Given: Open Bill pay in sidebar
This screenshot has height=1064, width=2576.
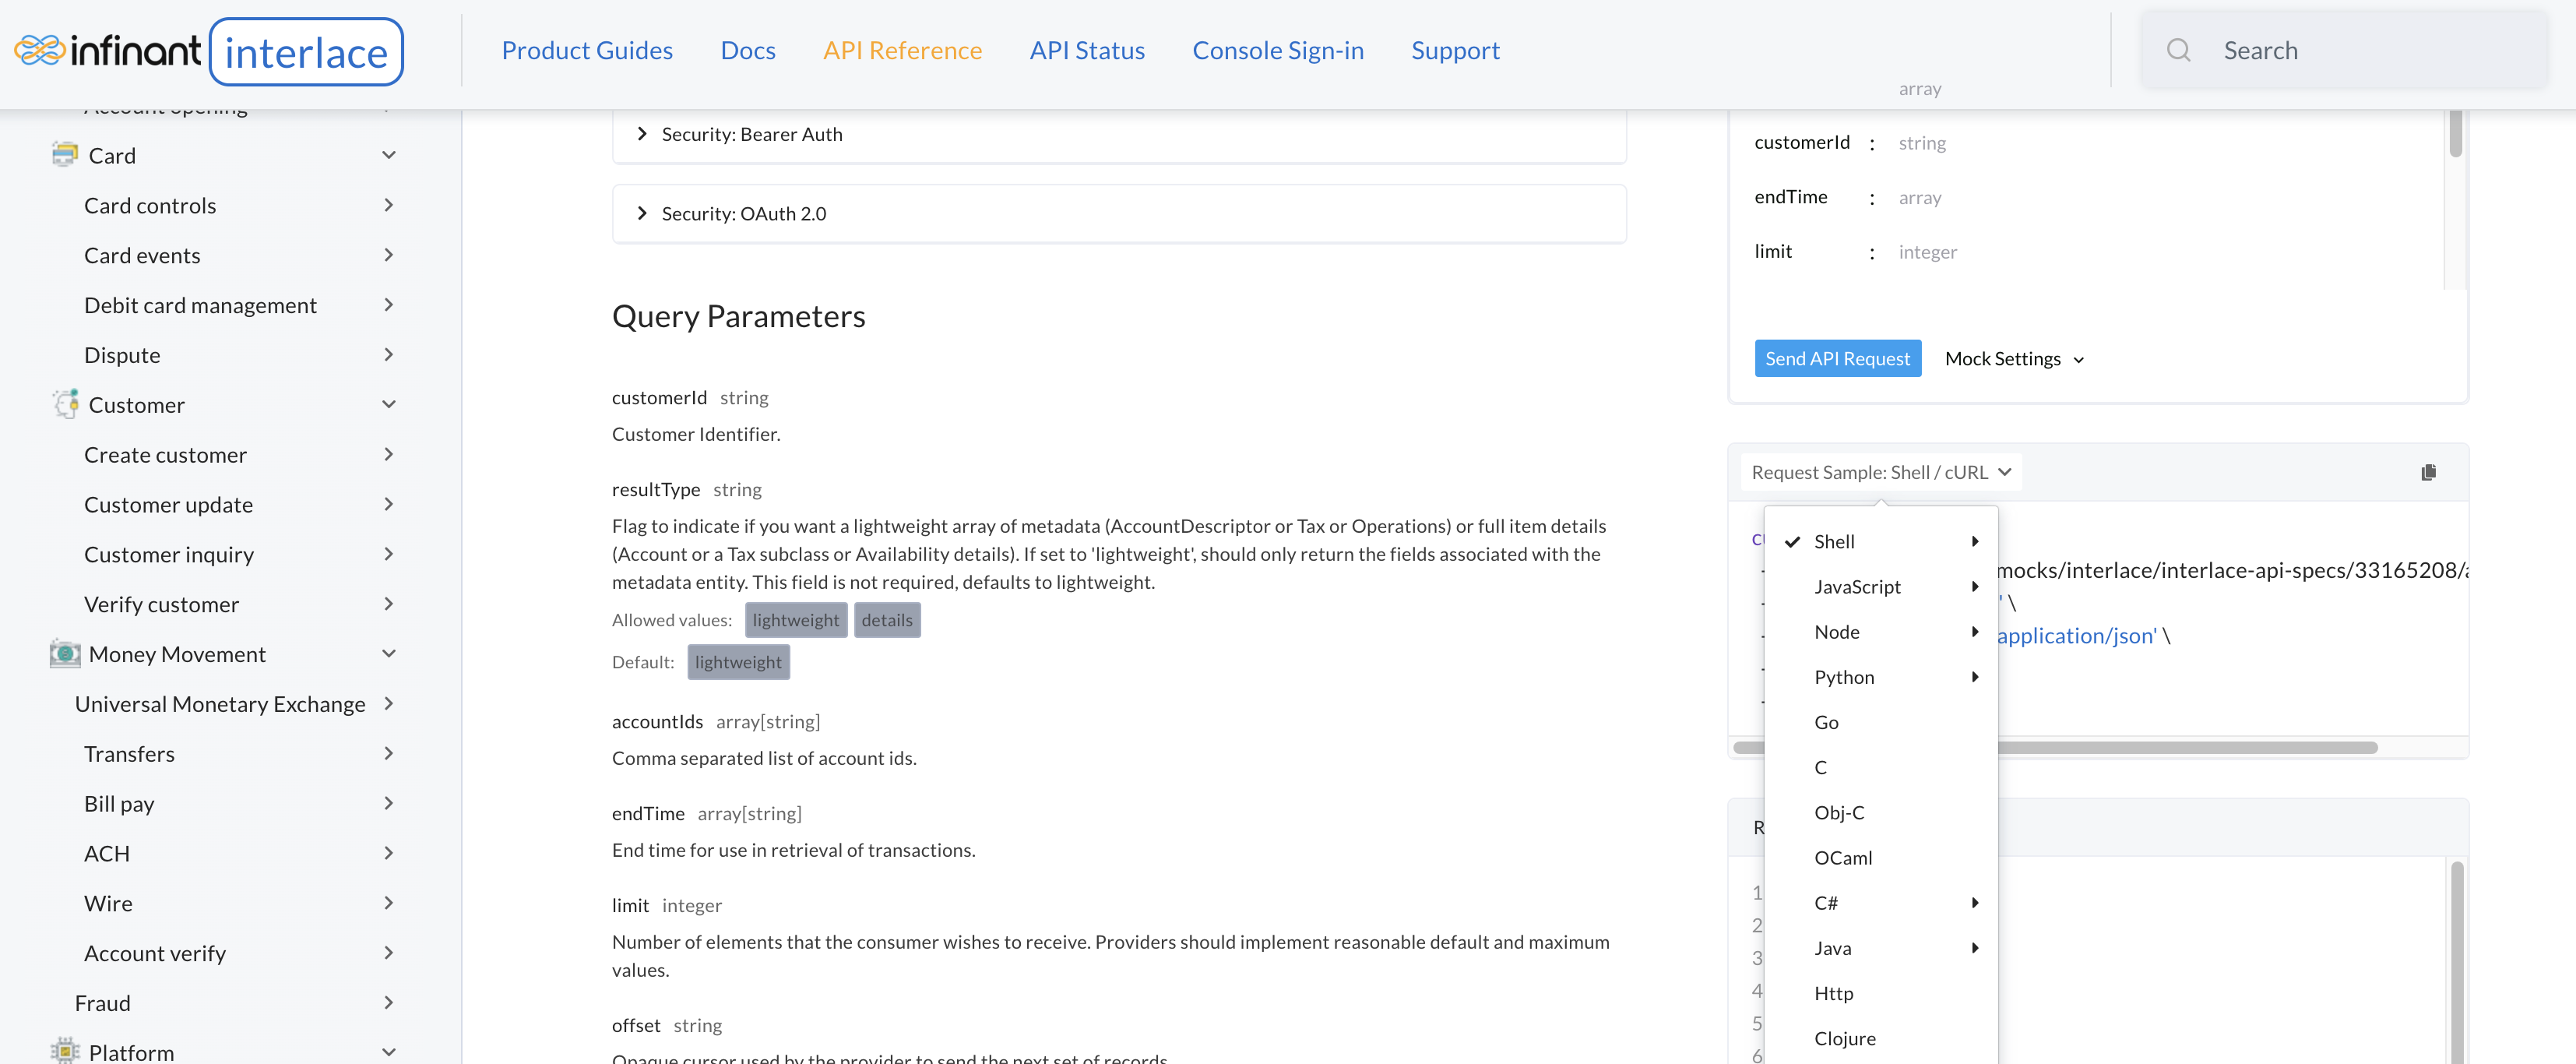Looking at the screenshot, I should (x=119, y=803).
